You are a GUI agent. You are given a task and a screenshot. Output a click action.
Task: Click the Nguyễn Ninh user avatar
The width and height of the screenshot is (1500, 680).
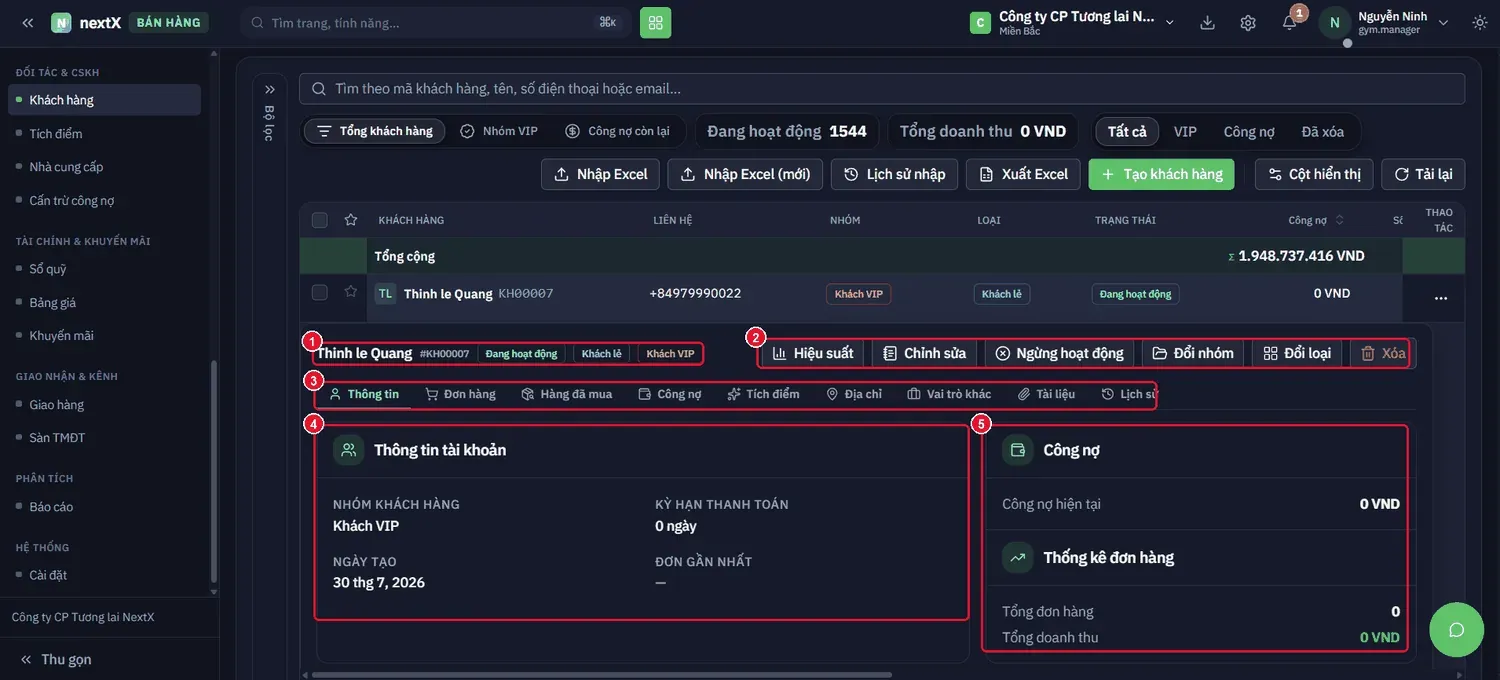pyautogui.click(x=1335, y=22)
